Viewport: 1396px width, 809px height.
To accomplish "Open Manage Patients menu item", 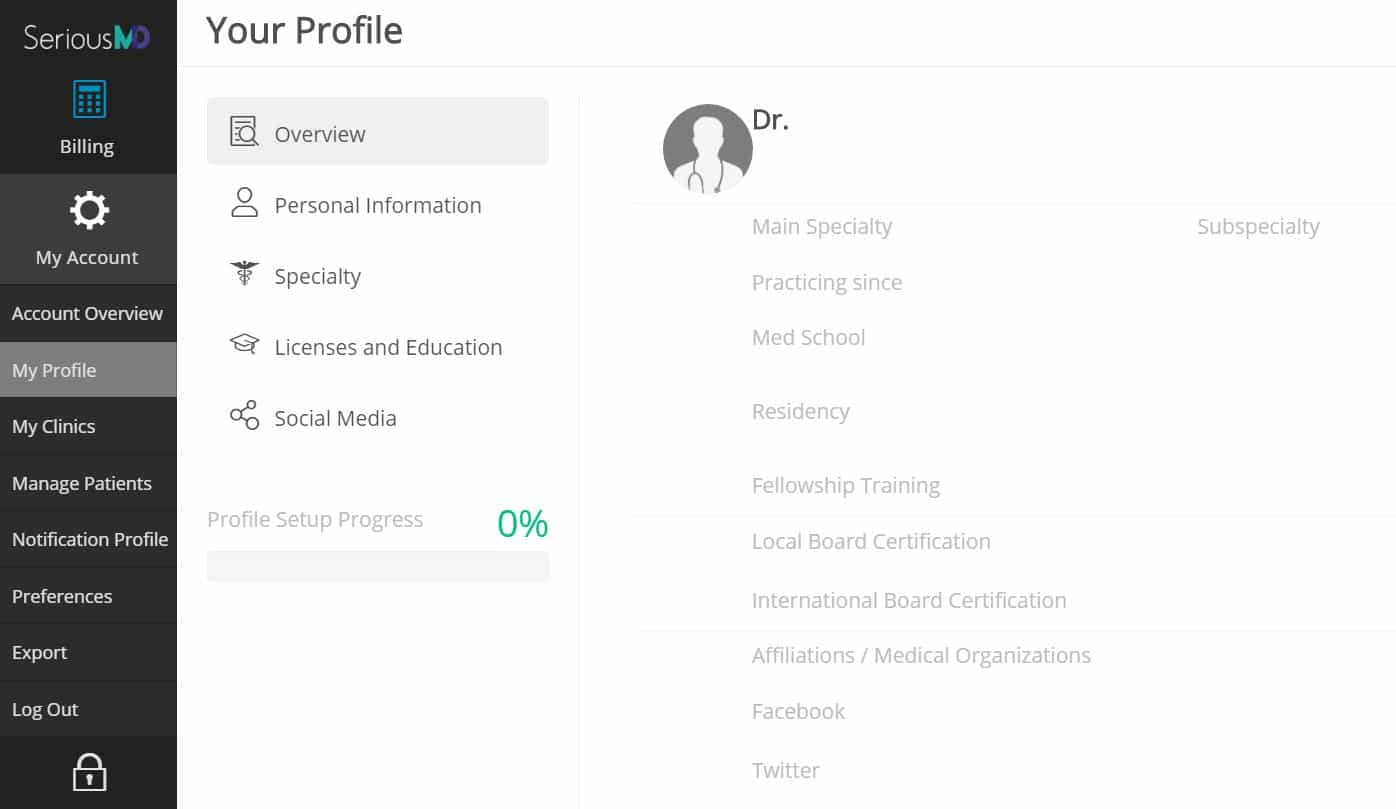I will coord(88,483).
